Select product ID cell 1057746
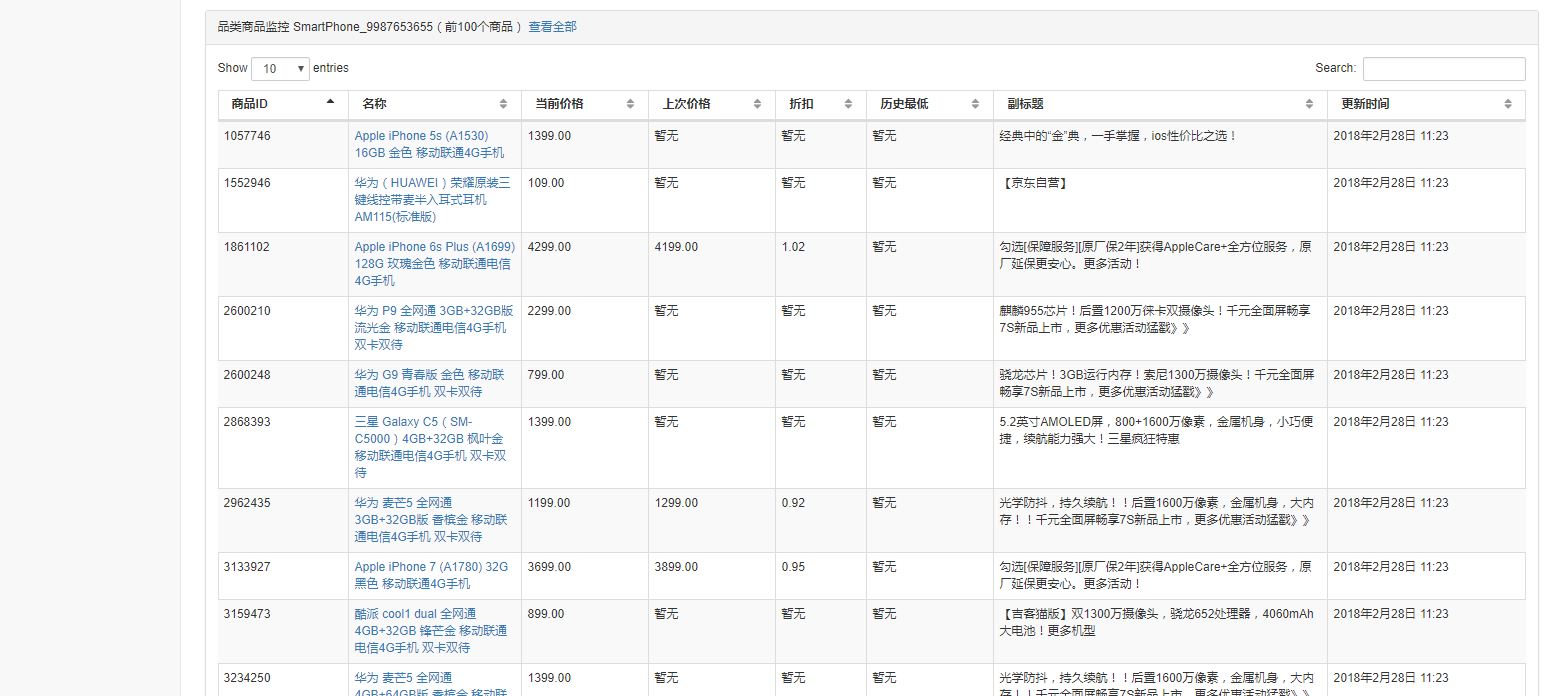1549x696 pixels. pos(247,136)
